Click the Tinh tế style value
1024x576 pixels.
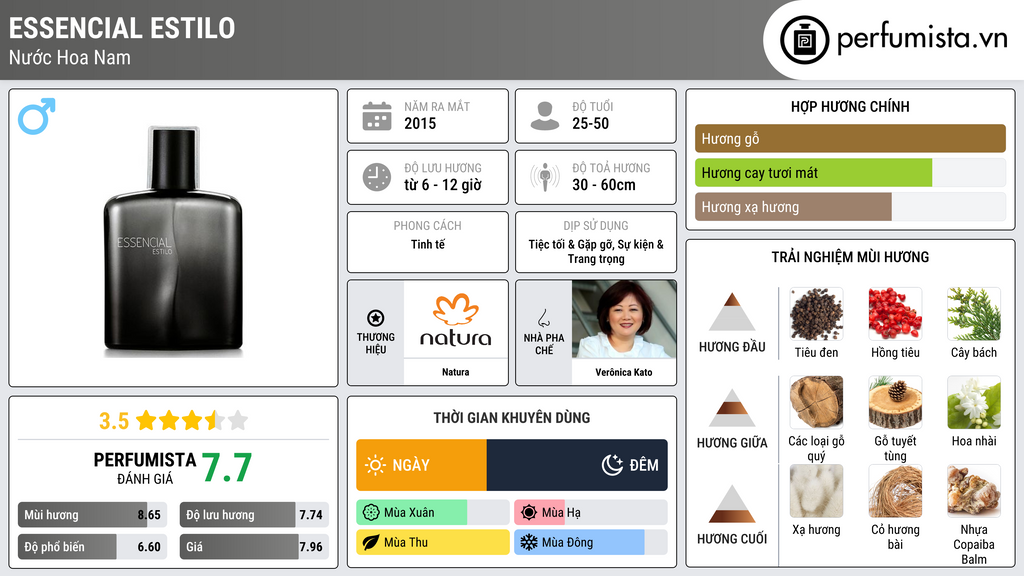click(428, 244)
